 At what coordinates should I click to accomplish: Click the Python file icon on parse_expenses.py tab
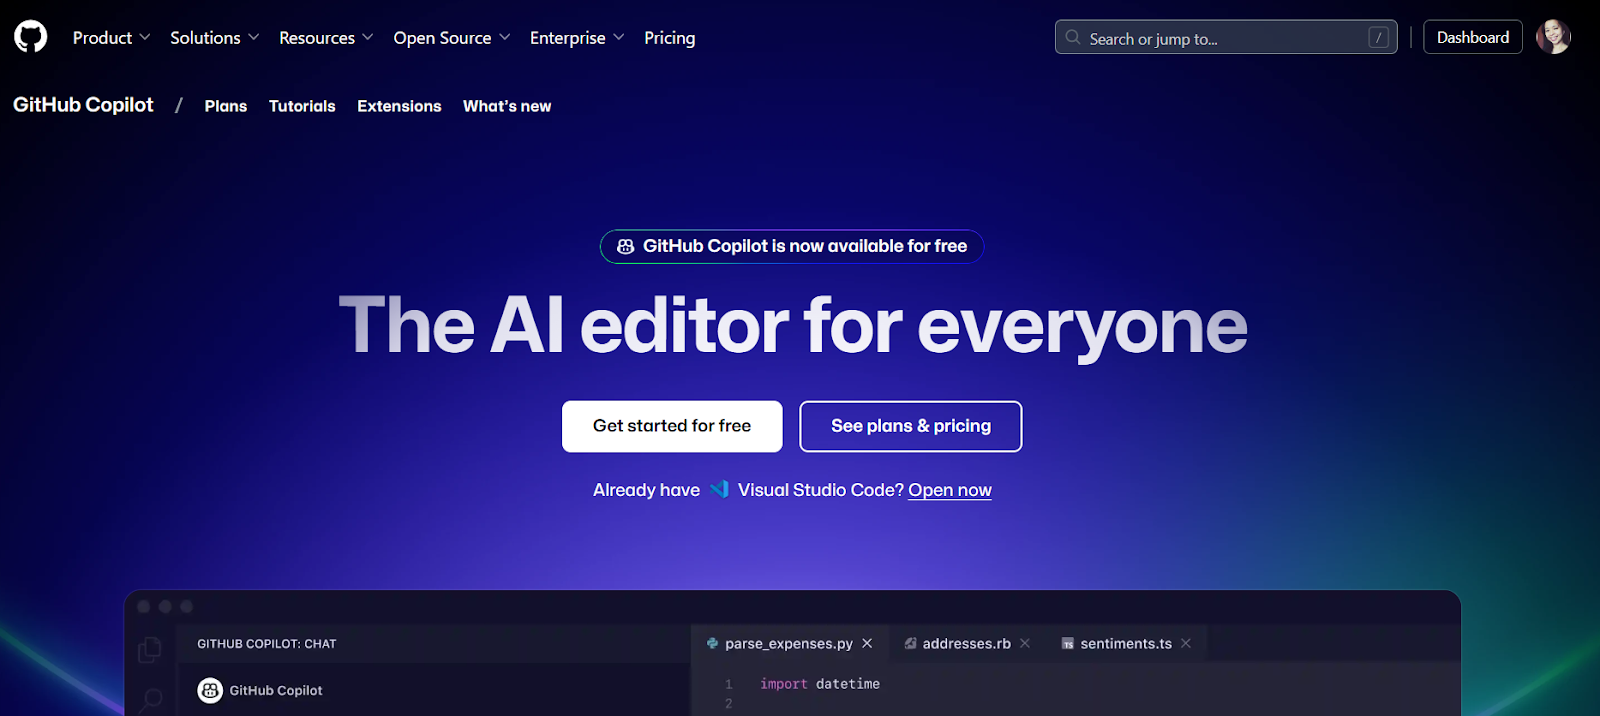[x=712, y=643]
